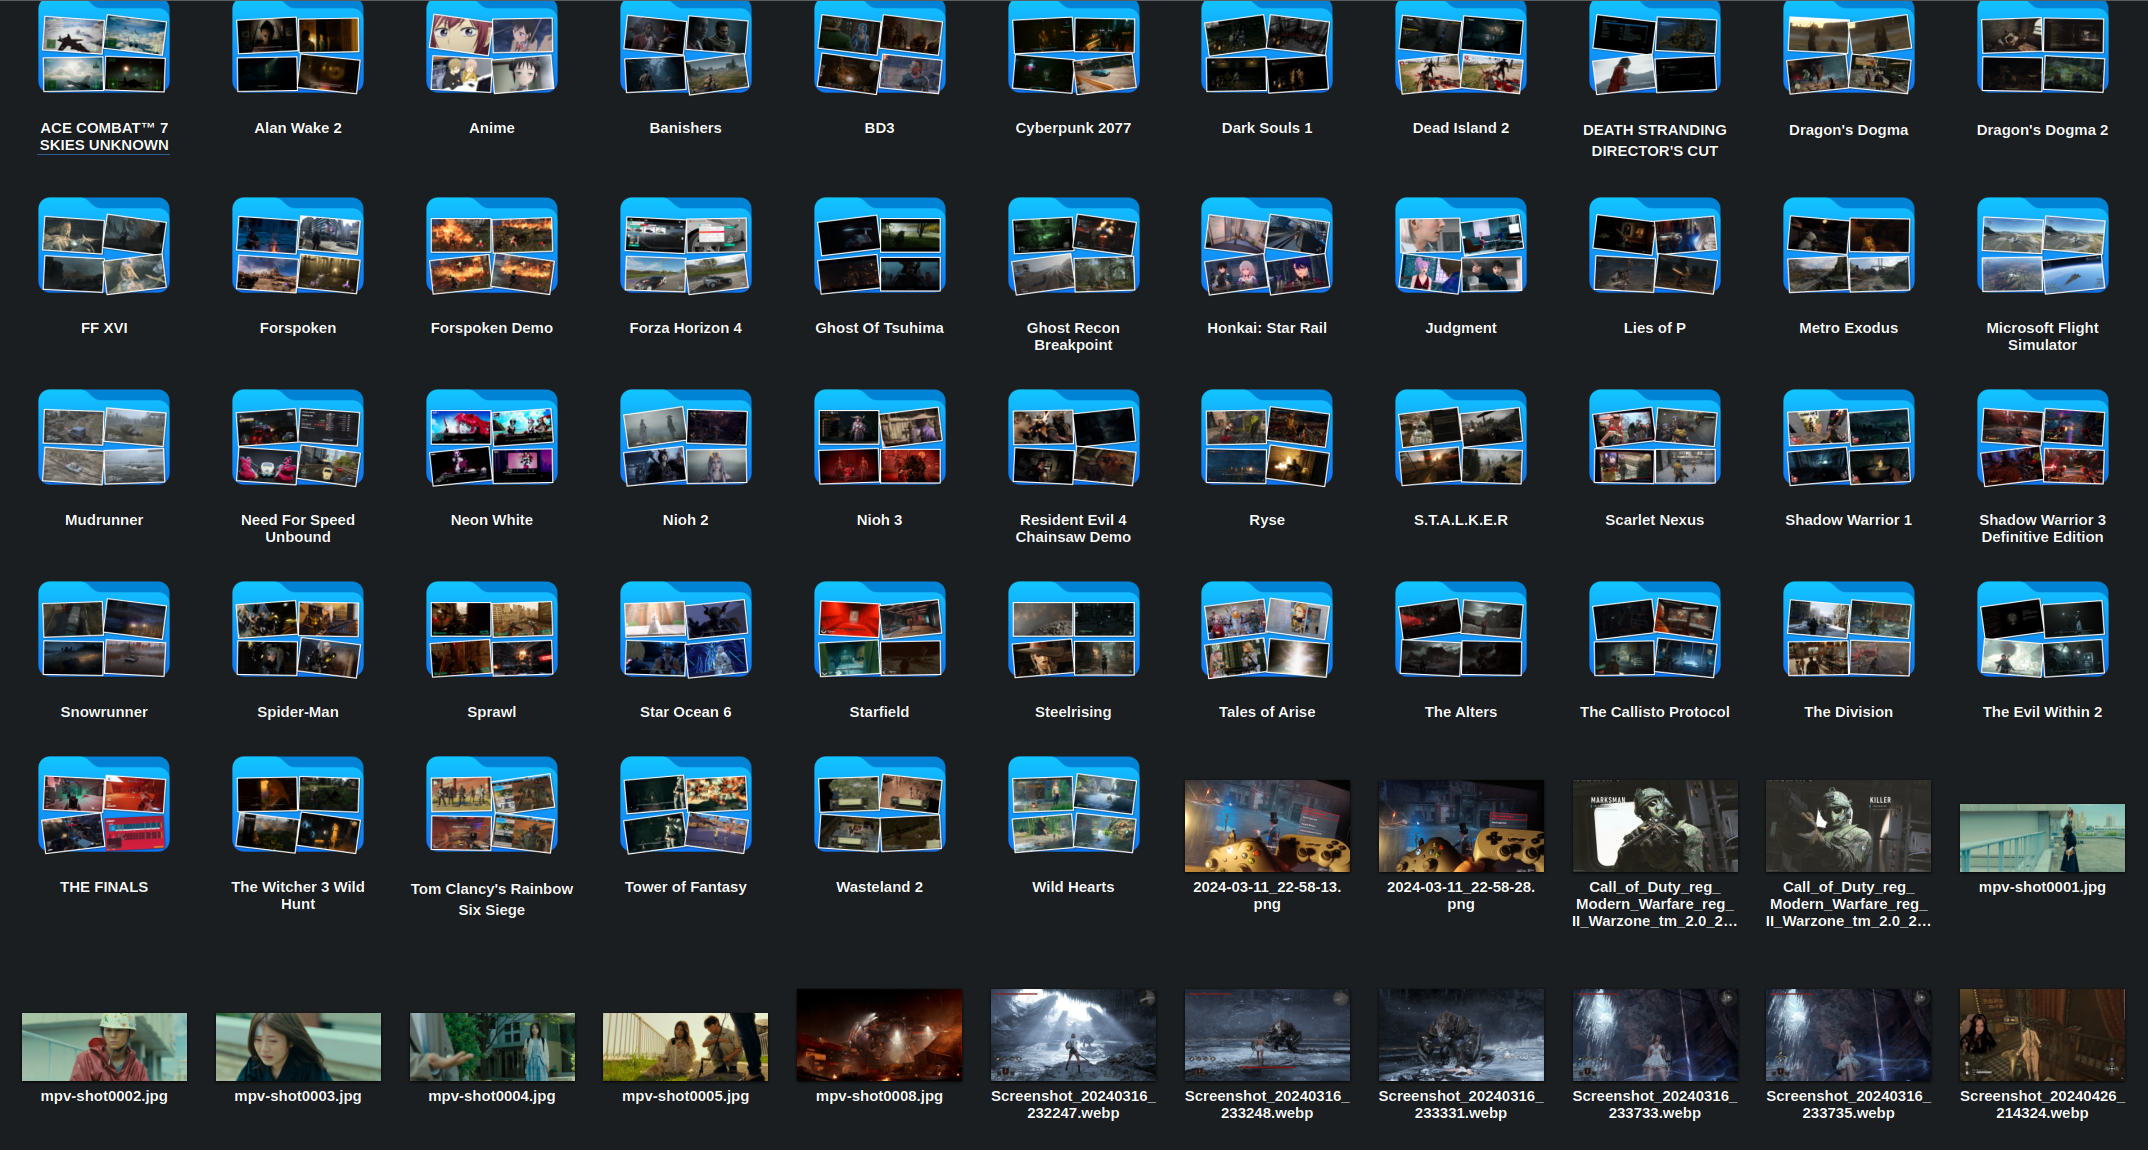Open the Sprawl folder
This screenshot has width=2148, height=1150.
492,630
